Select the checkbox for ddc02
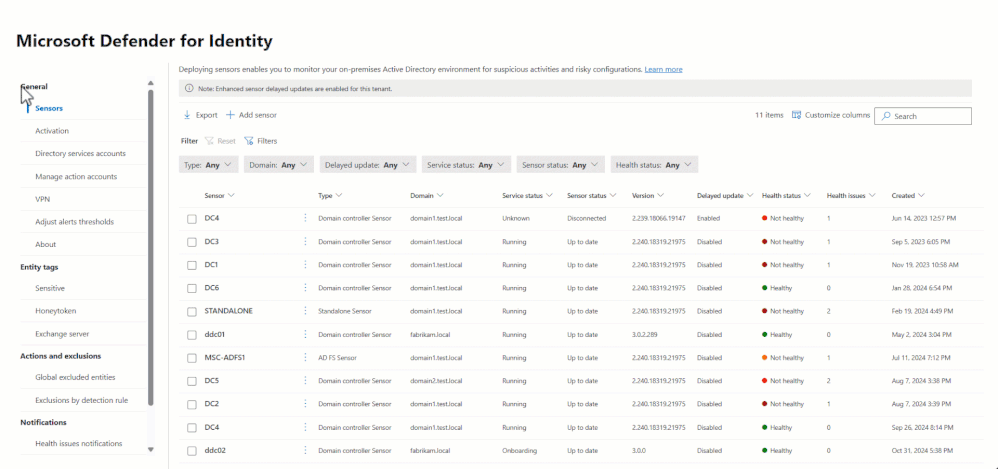The height and width of the screenshot is (469, 998). click(192, 451)
